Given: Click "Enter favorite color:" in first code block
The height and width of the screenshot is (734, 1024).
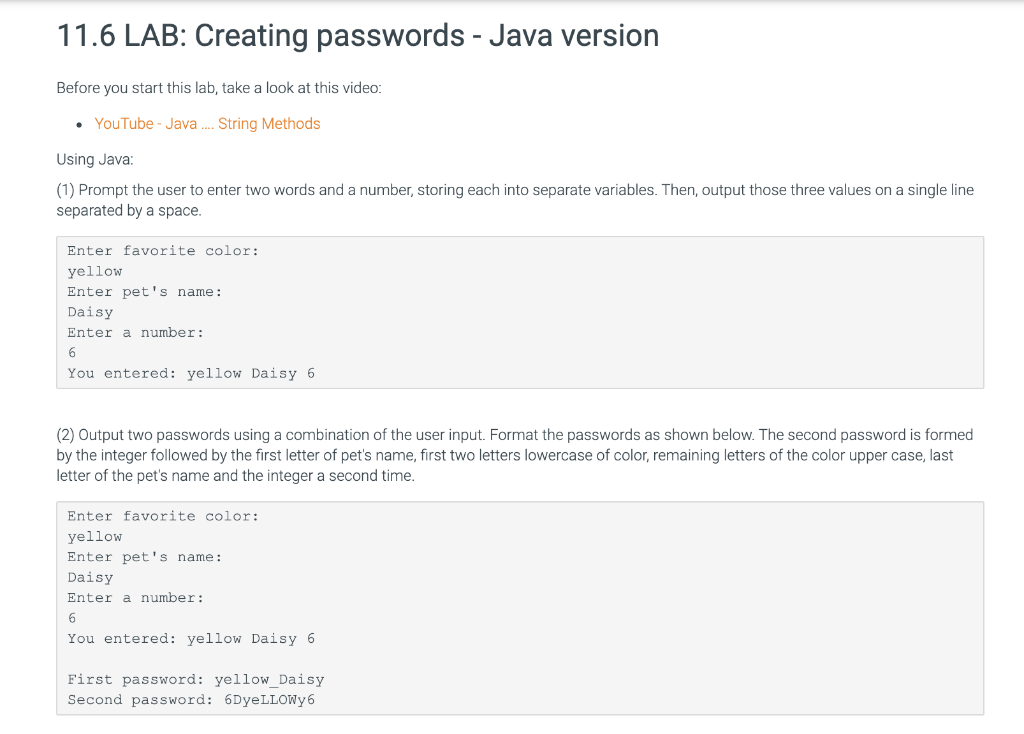Looking at the screenshot, I should pos(163,251).
